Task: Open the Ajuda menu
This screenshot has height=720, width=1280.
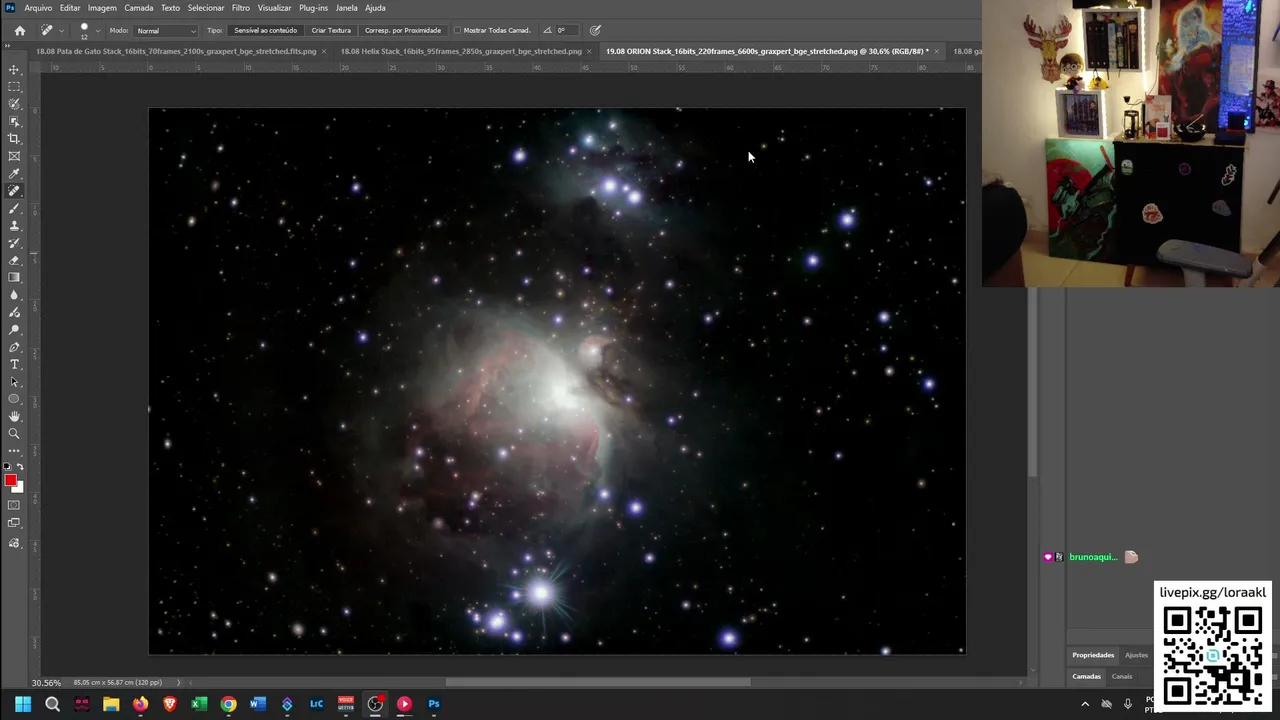Action: [x=375, y=8]
